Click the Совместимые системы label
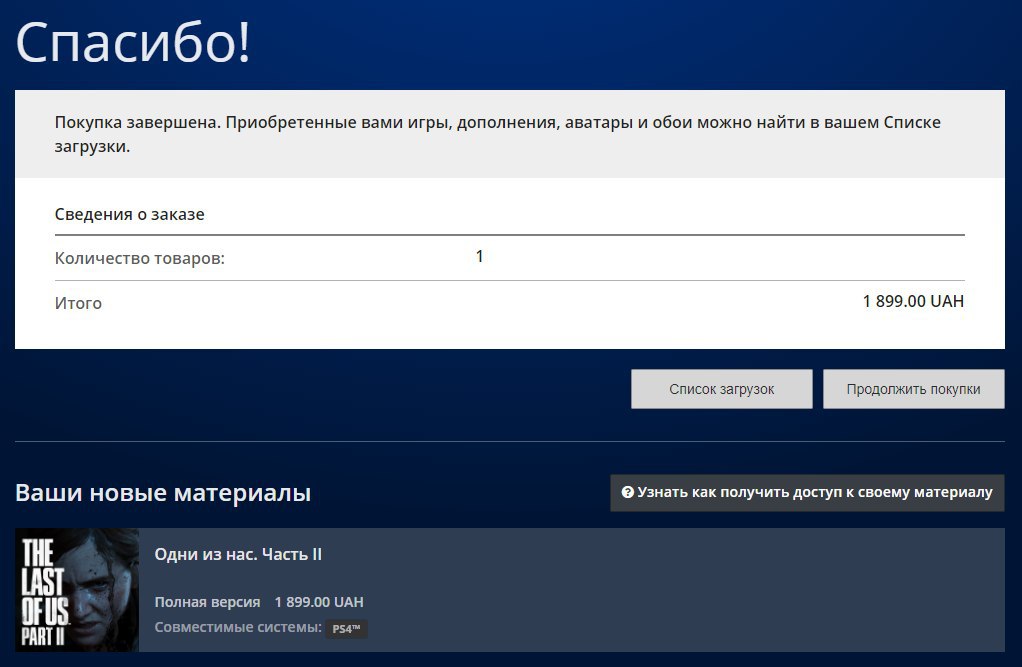This screenshot has width=1022, height=667. [x=238, y=627]
